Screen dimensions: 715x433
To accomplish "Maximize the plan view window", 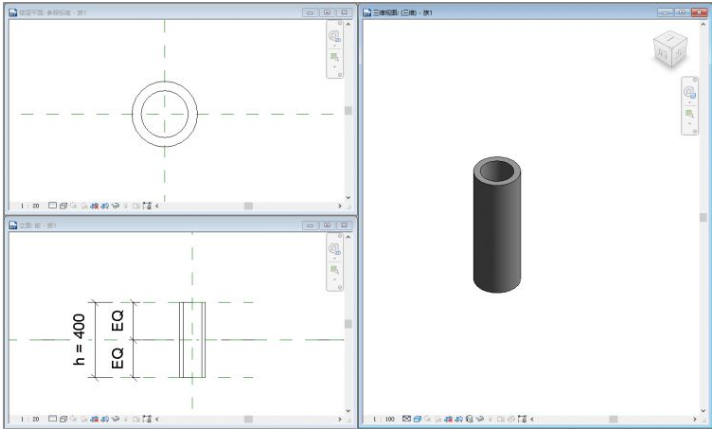I will click(327, 12).
